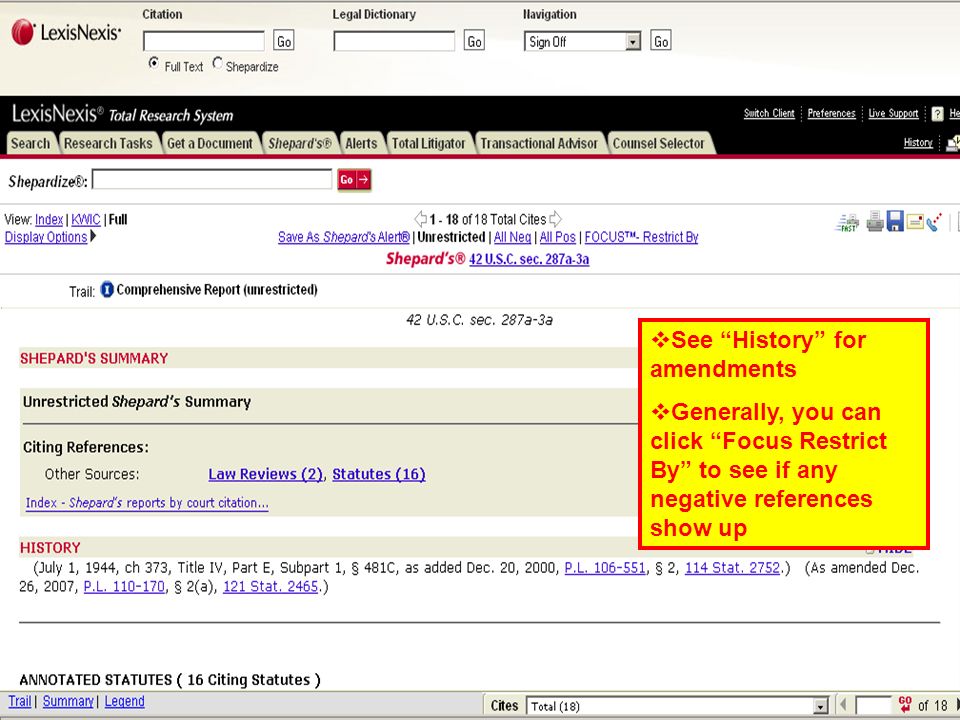
Task: Select the Shepardize radio button
Action: [x=217, y=63]
